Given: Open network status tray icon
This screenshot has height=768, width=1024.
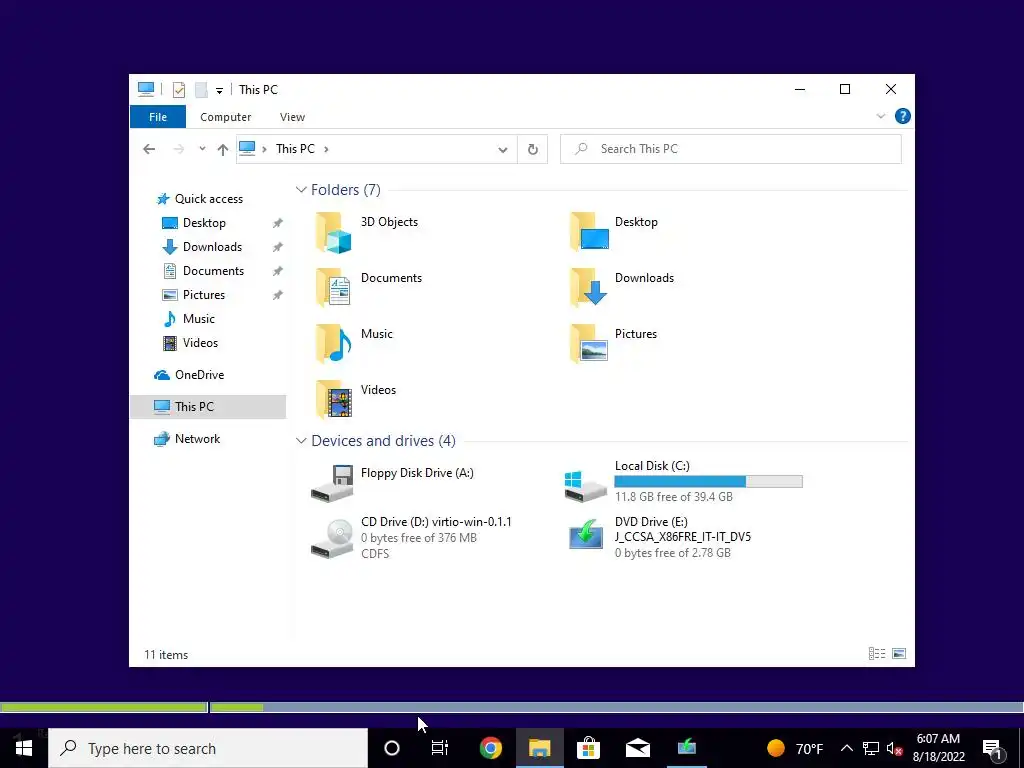Looking at the screenshot, I should pyautogui.click(x=871, y=748).
